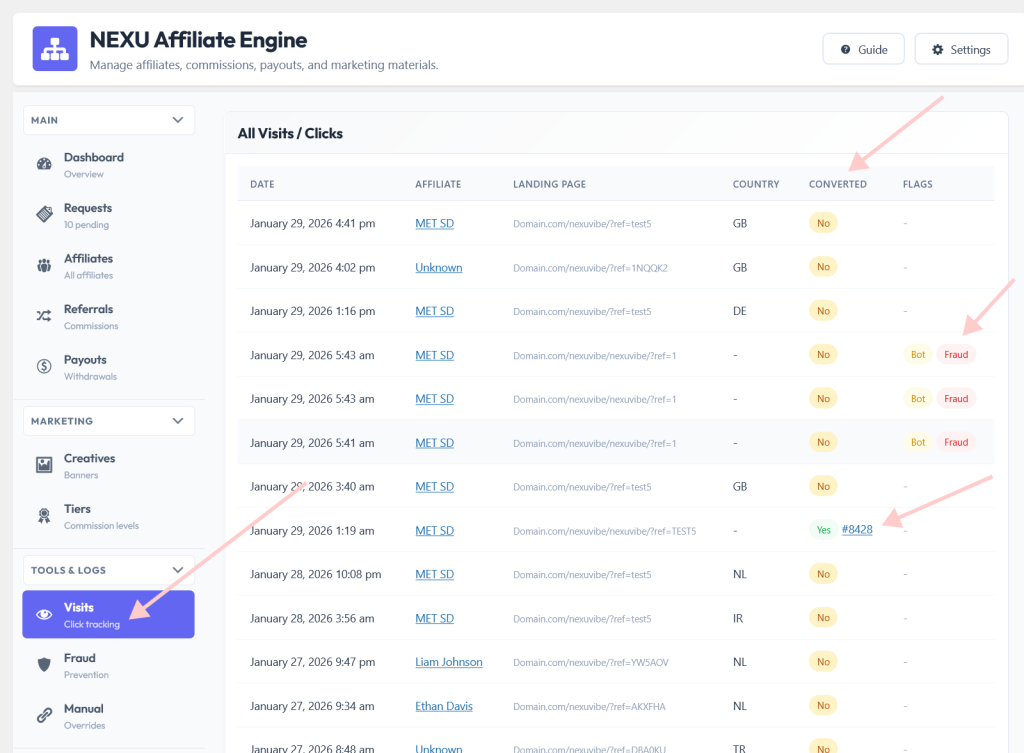Click landing page ending ref=YW5AOV
Screen dimensions: 1024x753
pos(591,662)
